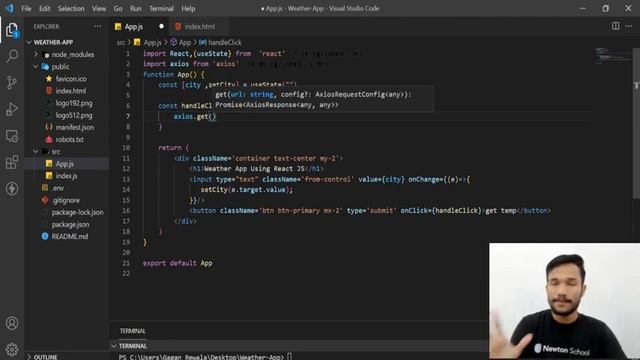The image size is (640, 360).
Task: Open the Source Control view
Action: [x=12, y=82]
